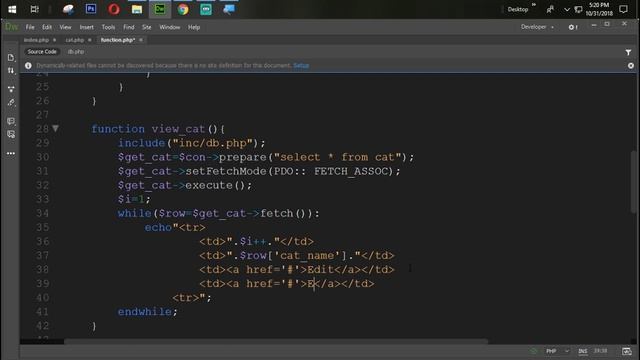Open the Developer workspace dropdown
The image size is (640, 360).
(x=537, y=27)
